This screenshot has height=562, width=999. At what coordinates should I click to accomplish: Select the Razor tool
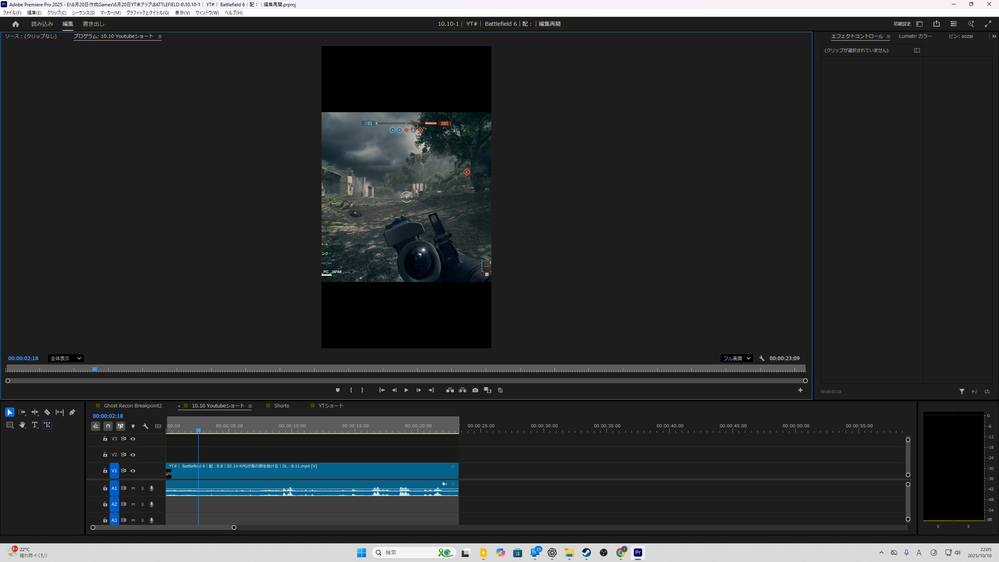tap(47, 412)
